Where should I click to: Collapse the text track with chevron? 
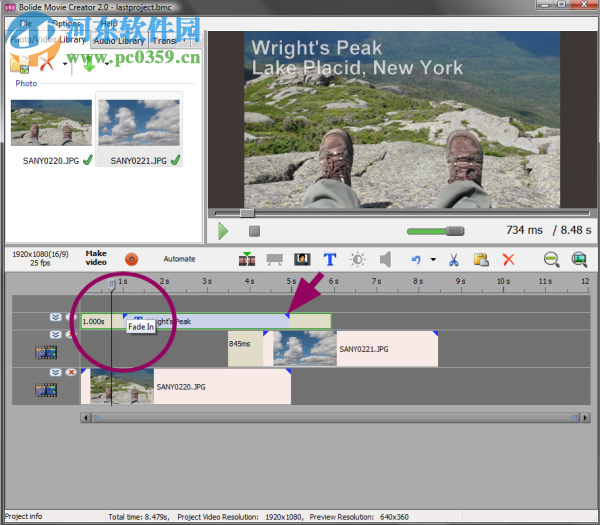click(55, 317)
